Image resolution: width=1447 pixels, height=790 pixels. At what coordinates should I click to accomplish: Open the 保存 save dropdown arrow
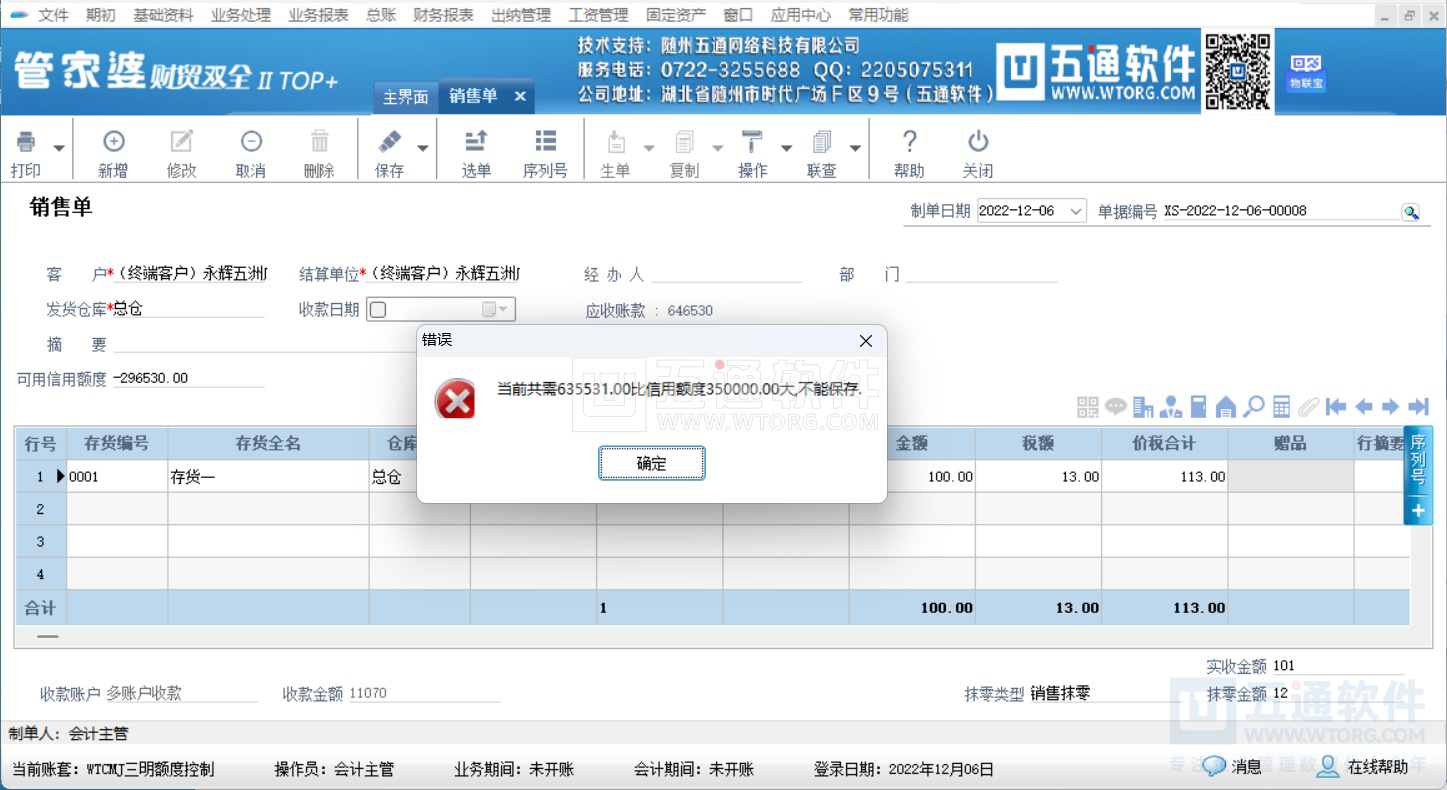(x=423, y=148)
